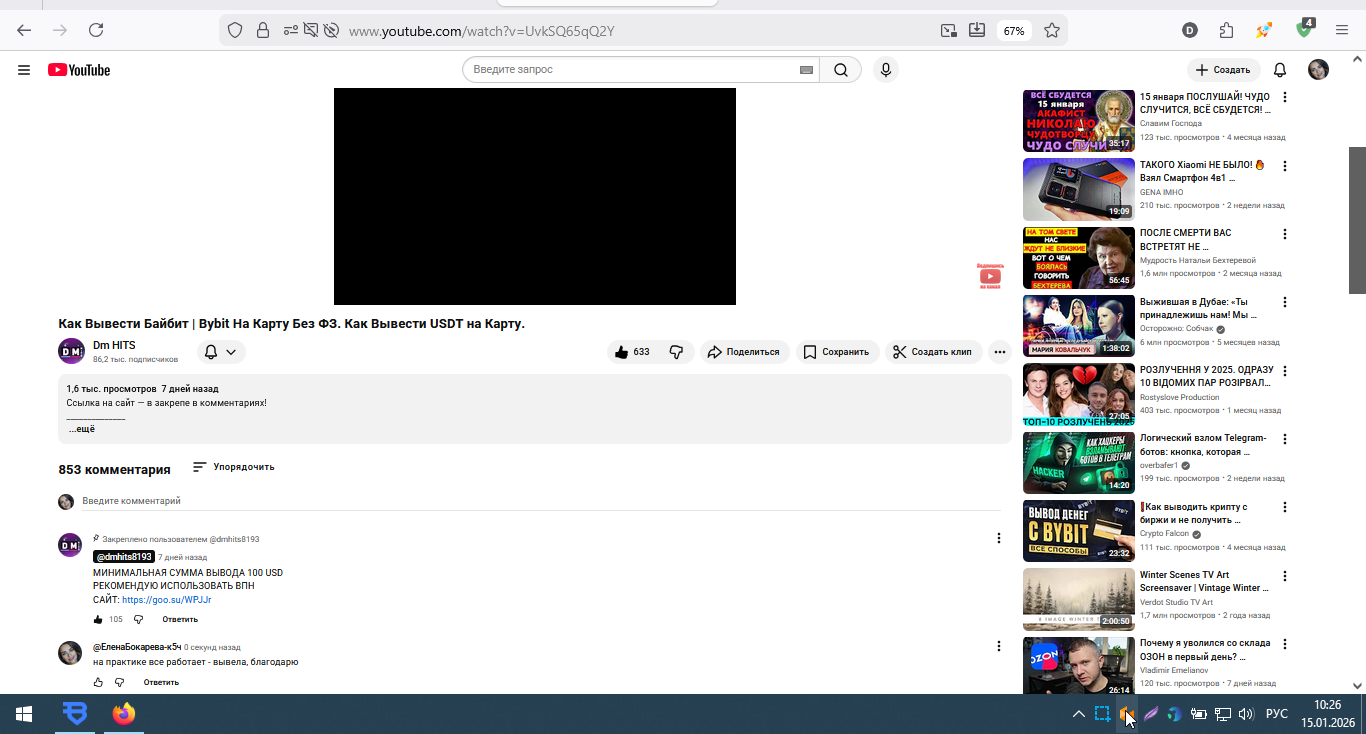Like the comment by @ЕленаБокарева-к5ч

[x=98, y=682]
